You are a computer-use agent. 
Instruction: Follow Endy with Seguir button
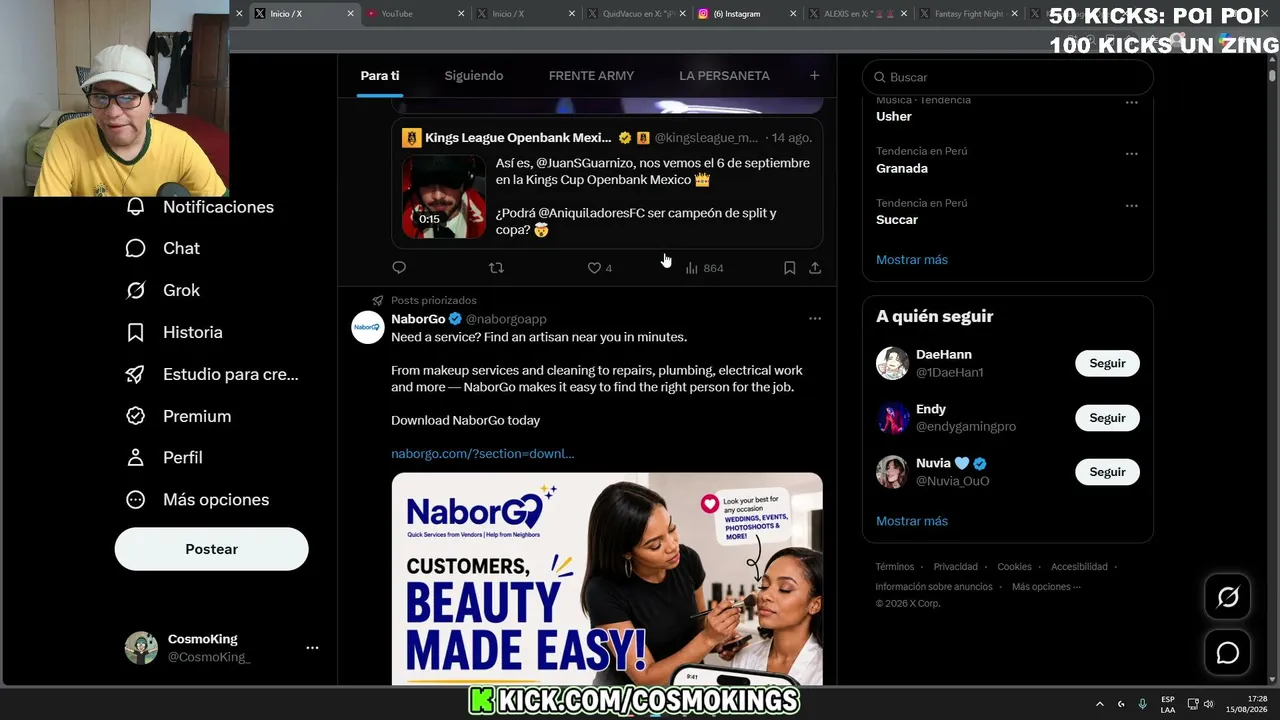pos(1107,418)
